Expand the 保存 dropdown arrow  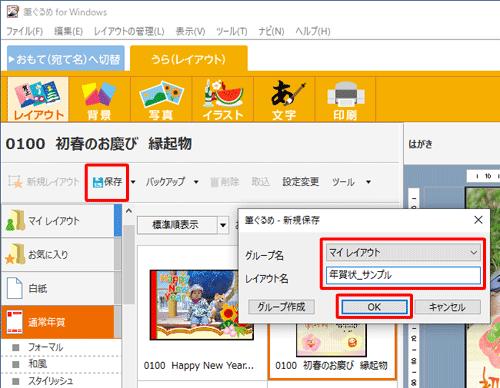[x=133, y=182]
